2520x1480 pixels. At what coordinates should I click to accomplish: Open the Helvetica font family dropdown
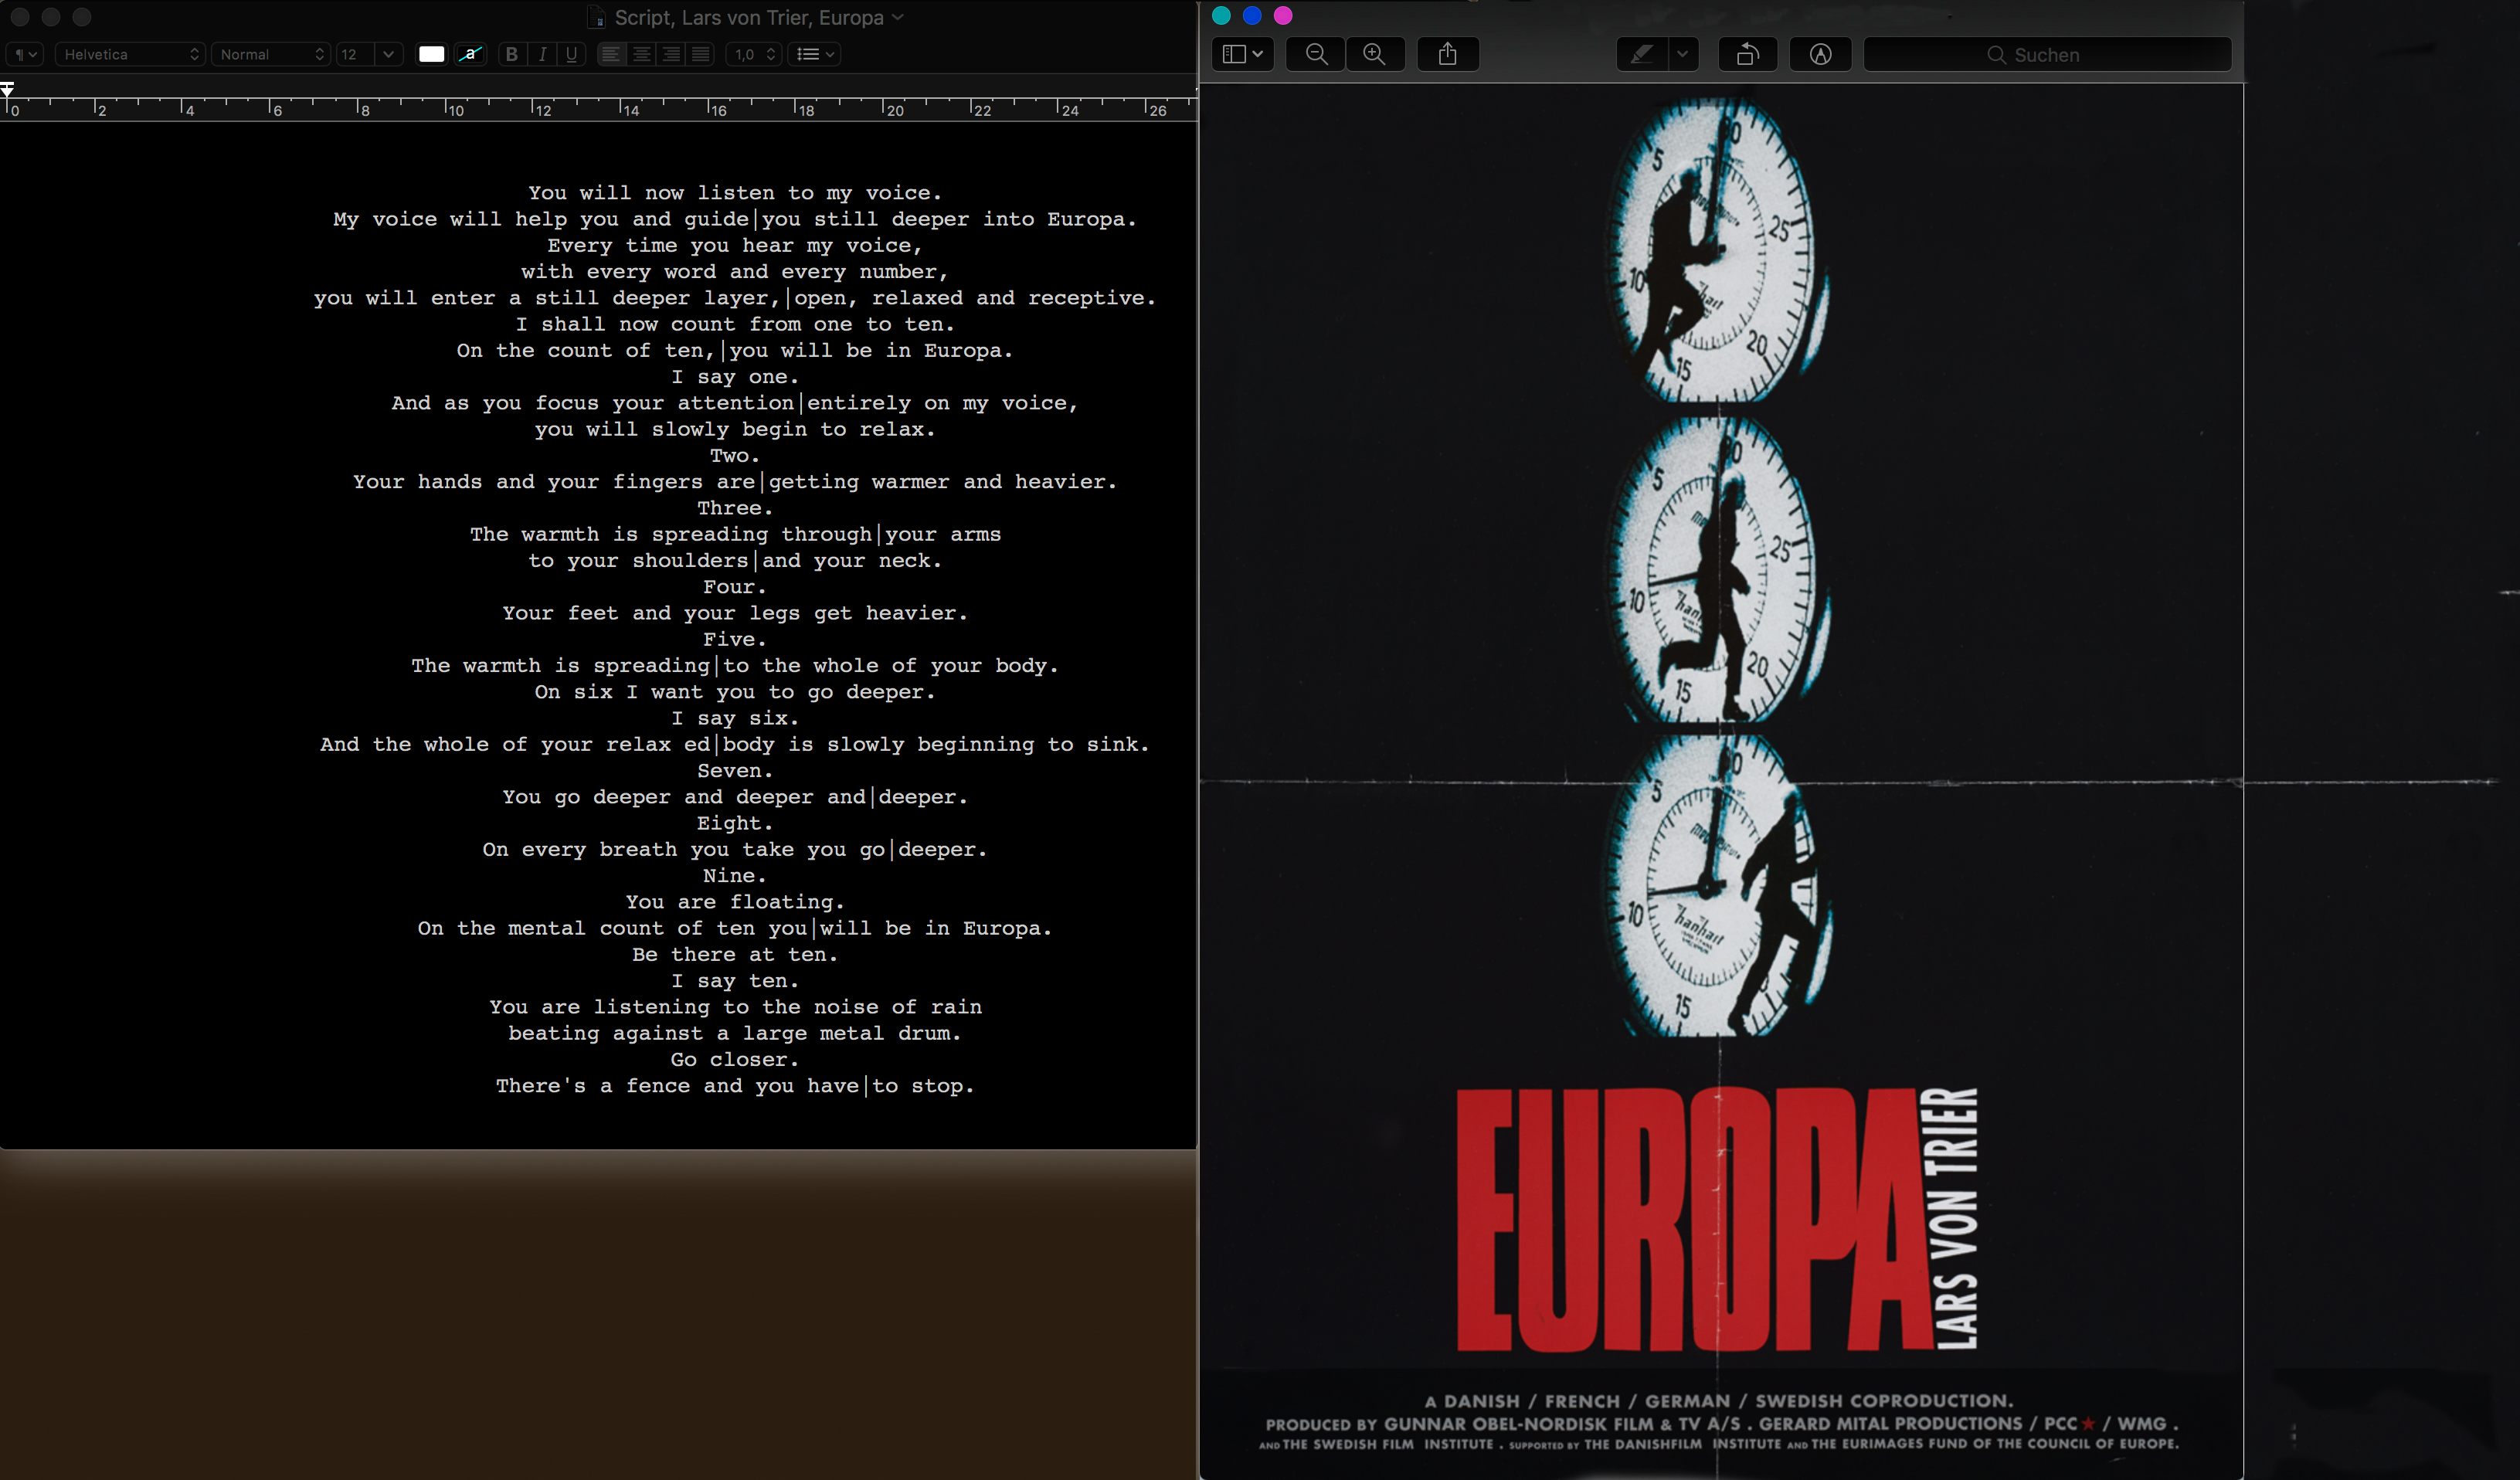click(130, 54)
